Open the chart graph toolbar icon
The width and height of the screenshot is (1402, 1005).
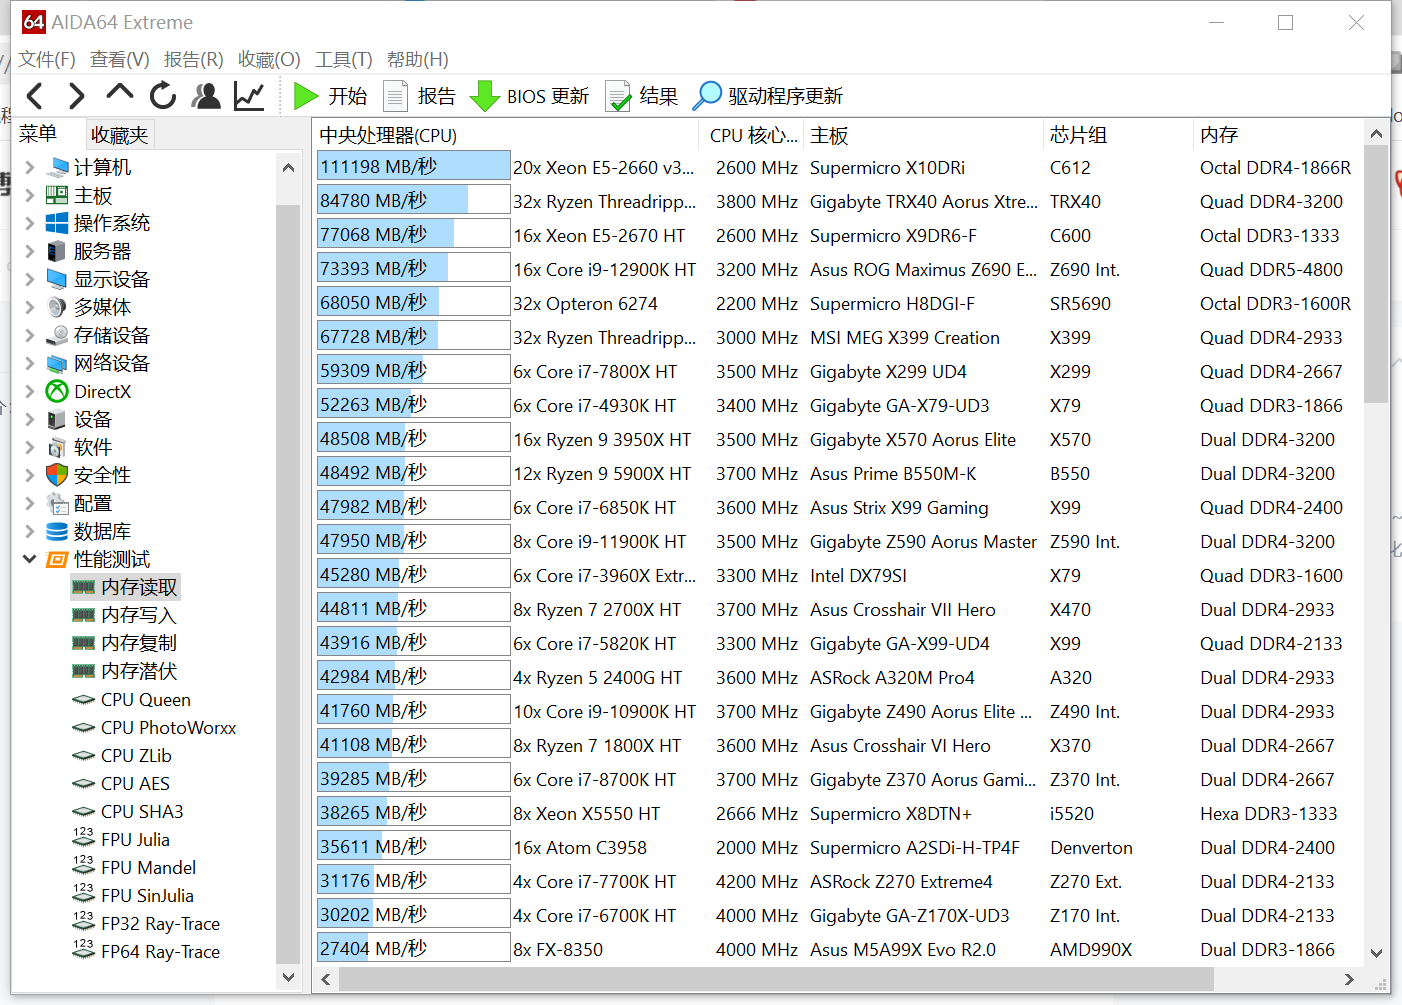pyautogui.click(x=249, y=96)
